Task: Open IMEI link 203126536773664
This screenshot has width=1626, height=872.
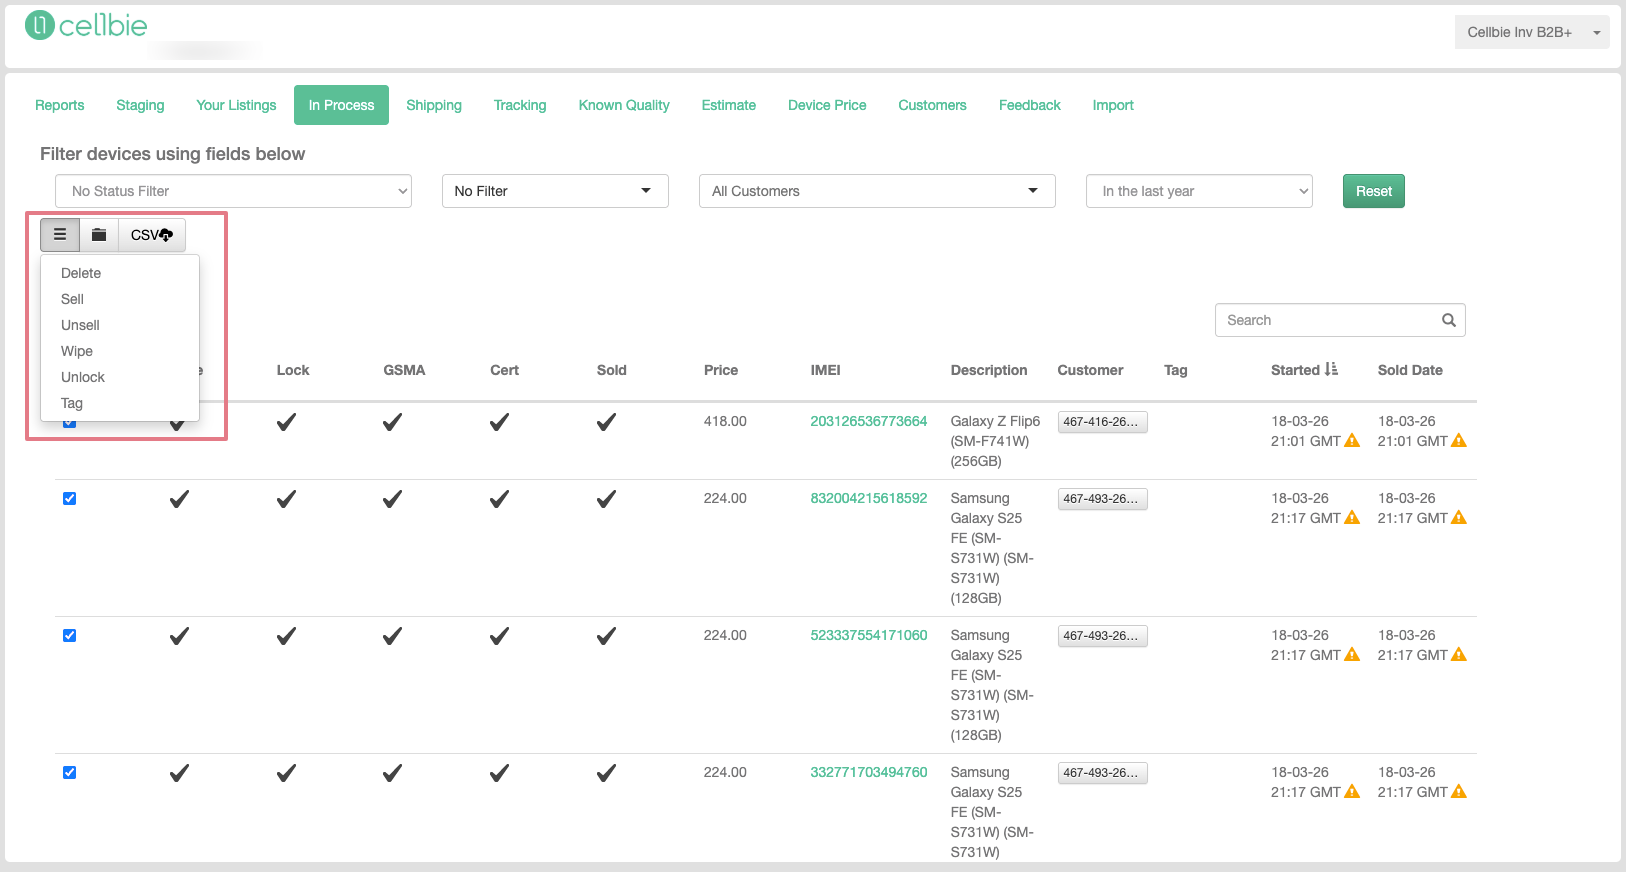Action: pos(869,421)
